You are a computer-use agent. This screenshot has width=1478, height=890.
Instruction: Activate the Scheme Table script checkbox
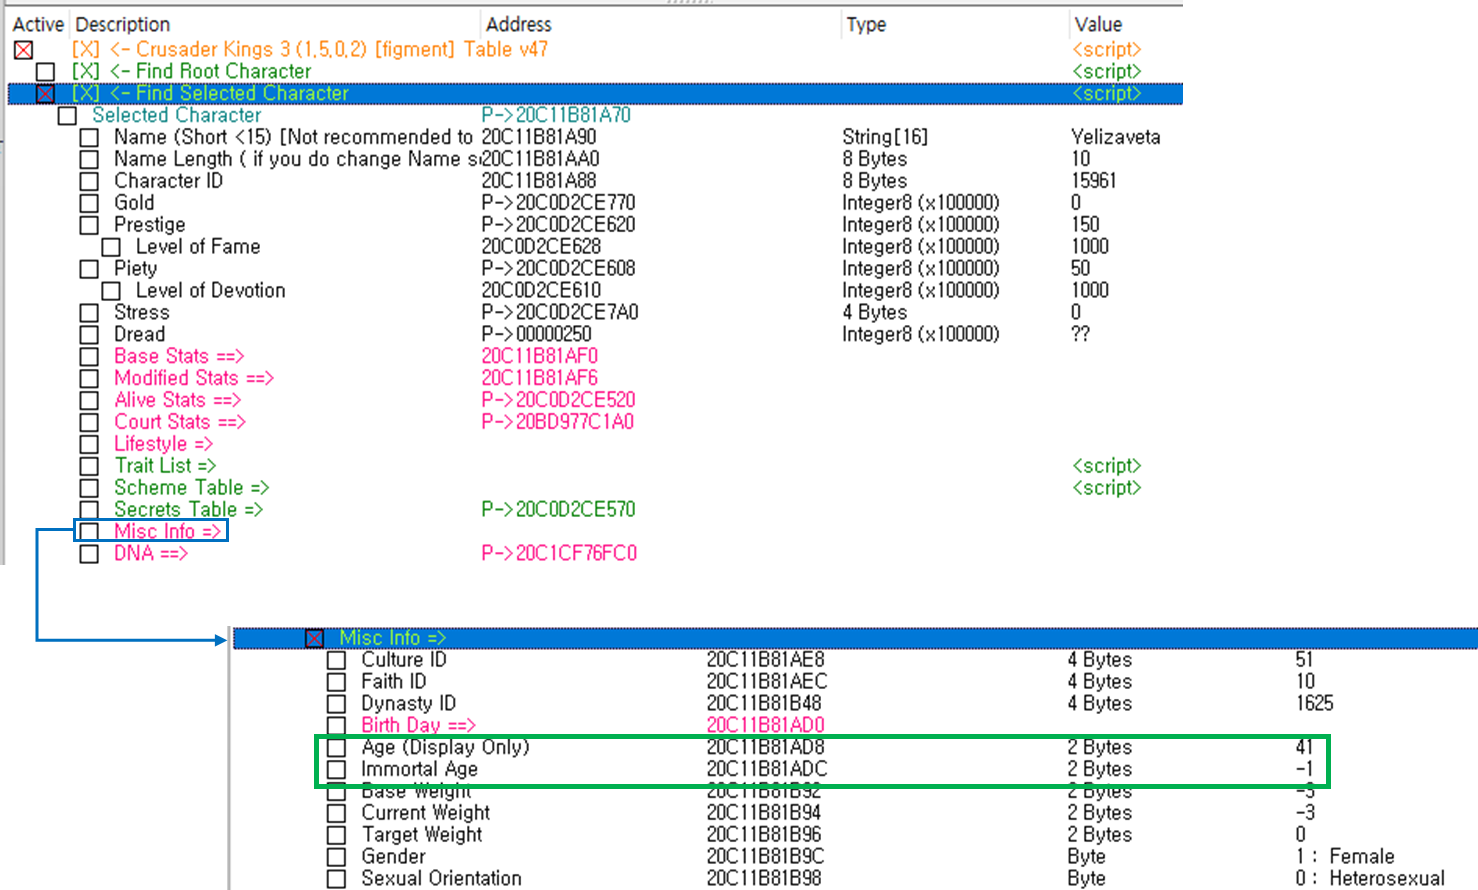[89, 490]
